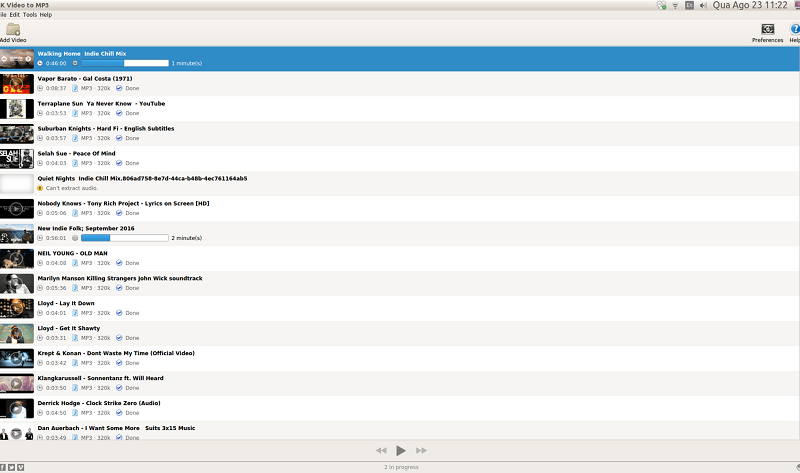Open the clock showing Qua Ago 23 11:22
800x473 pixels.
point(750,5)
